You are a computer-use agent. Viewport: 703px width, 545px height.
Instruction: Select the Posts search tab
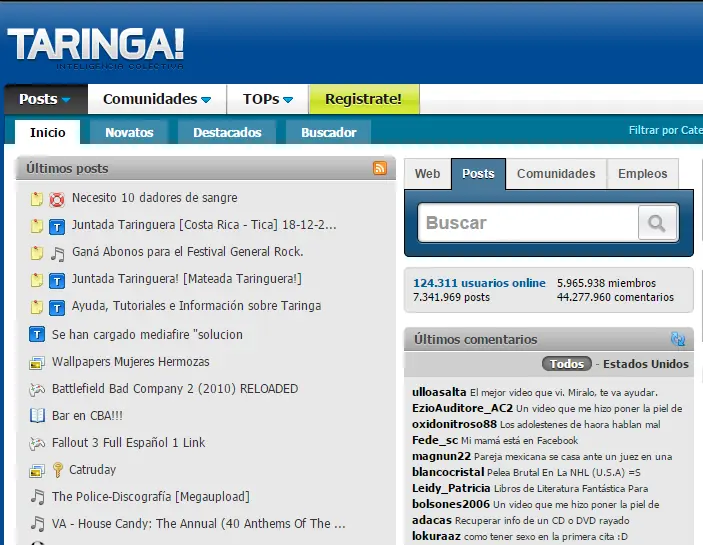(478, 173)
